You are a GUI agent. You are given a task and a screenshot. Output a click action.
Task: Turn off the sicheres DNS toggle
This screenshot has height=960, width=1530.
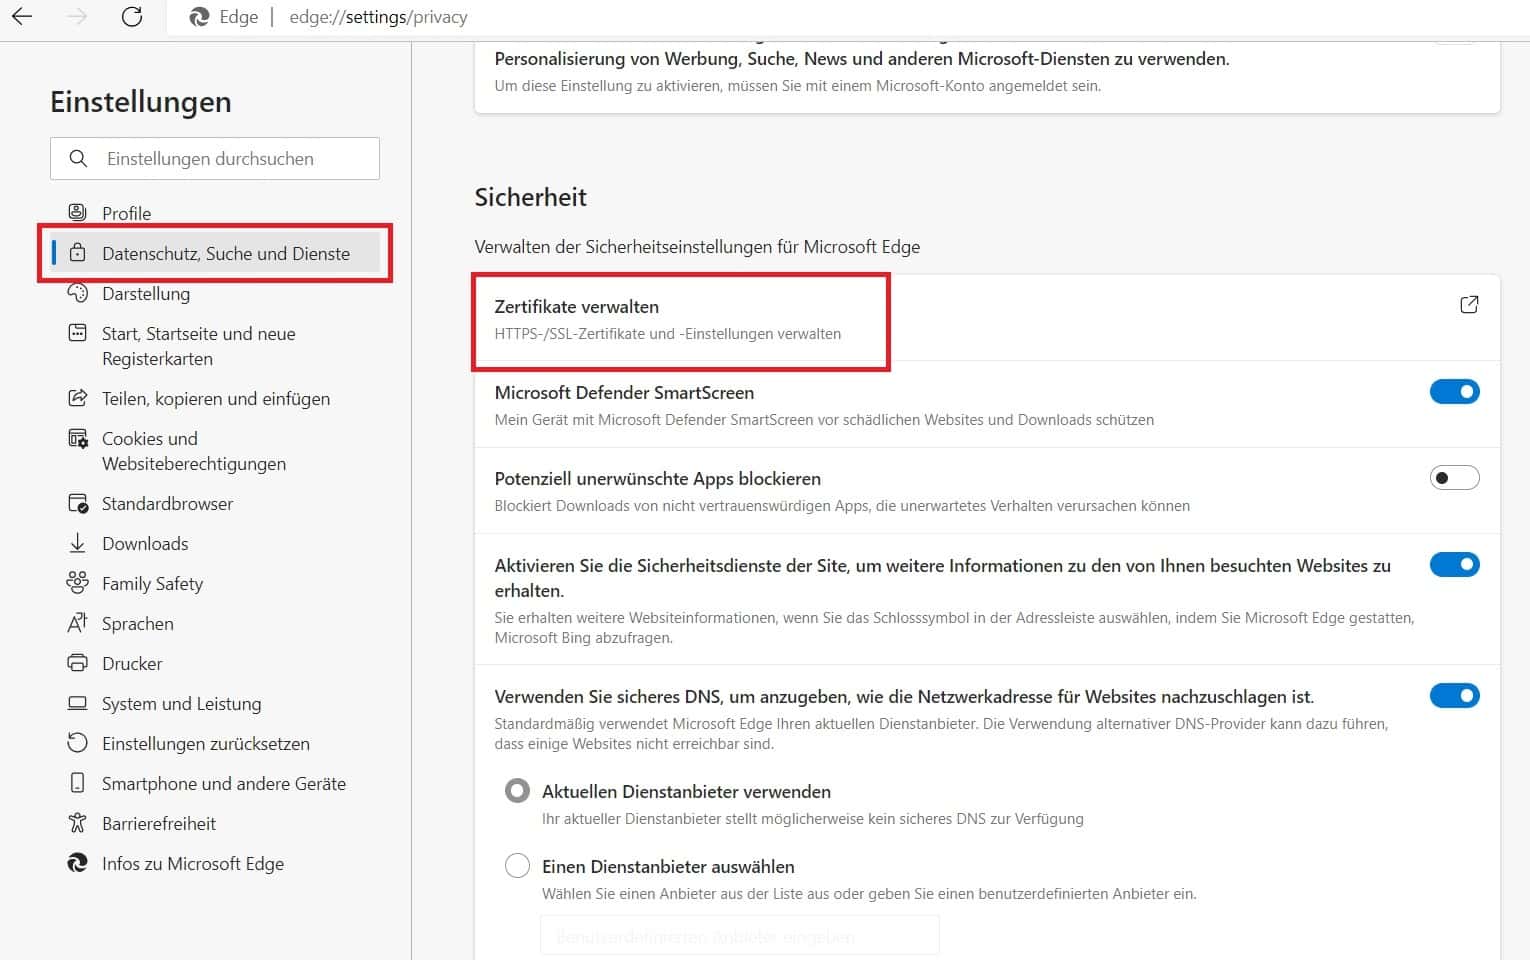(x=1453, y=696)
